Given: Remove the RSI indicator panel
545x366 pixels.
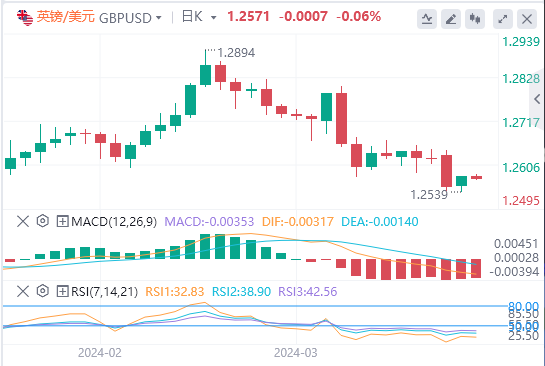Looking at the screenshot, I should pos(23,291).
